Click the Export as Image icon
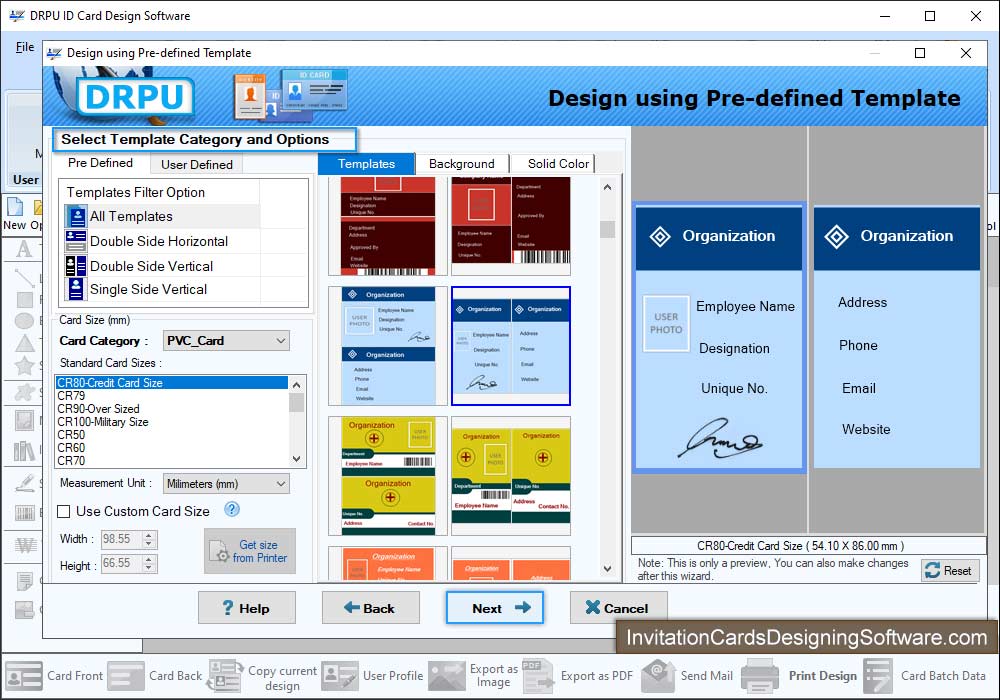Screen dimensions: 1000x700 tap(446, 676)
